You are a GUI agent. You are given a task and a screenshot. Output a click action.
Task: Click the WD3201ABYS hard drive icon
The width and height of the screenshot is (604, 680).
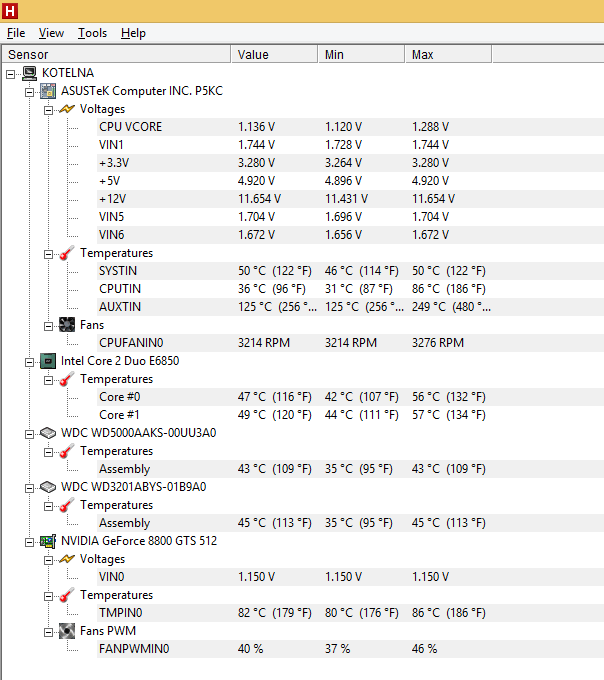tap(48, 487)
